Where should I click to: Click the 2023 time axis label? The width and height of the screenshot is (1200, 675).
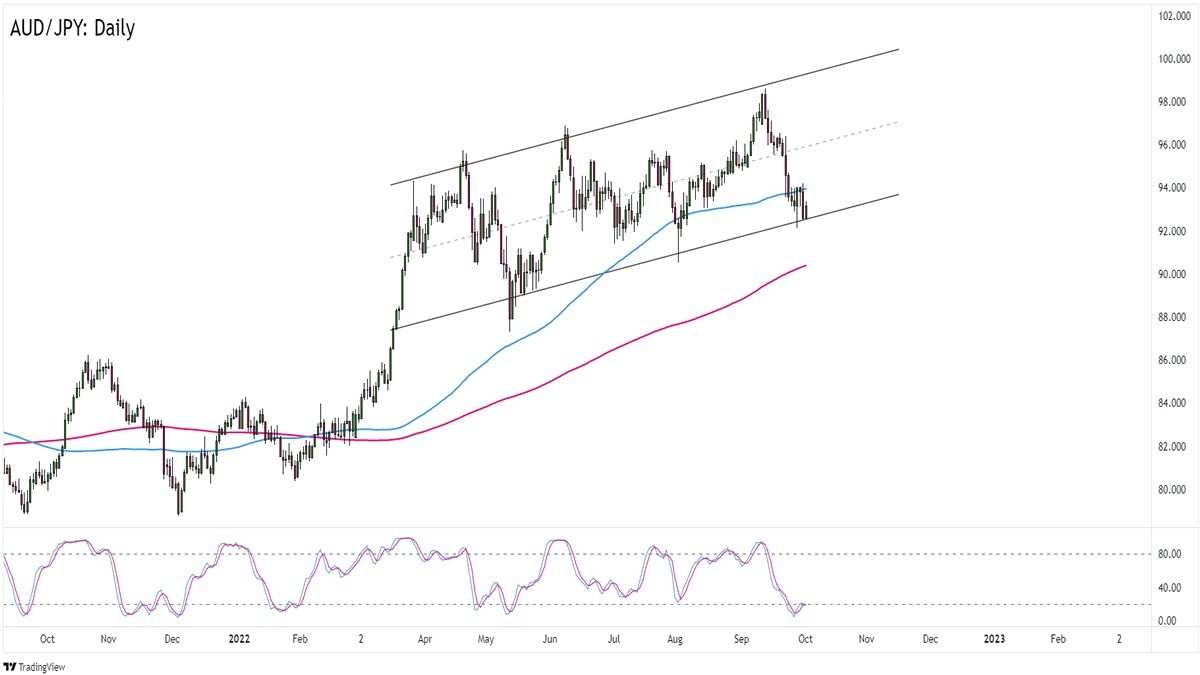pyautogui.click(x=995, y=639)
